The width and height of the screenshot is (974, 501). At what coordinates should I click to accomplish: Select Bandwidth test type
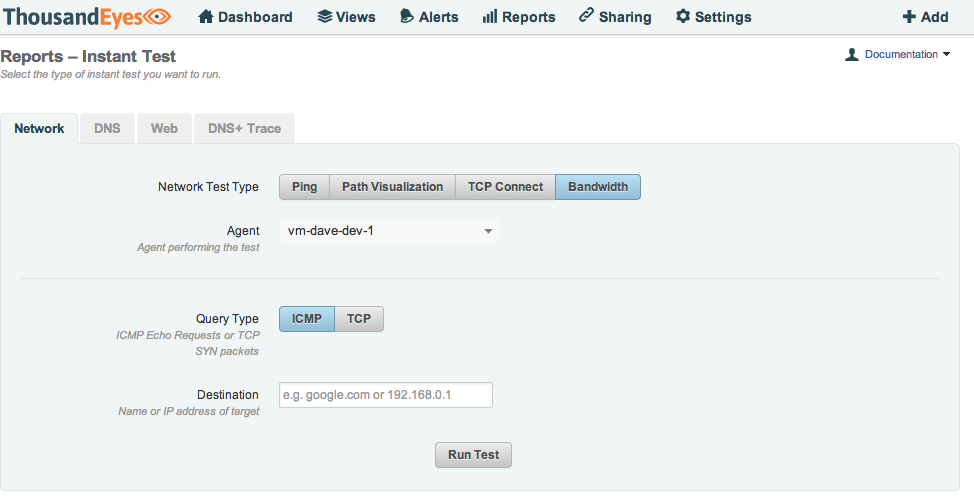point(598,187)
